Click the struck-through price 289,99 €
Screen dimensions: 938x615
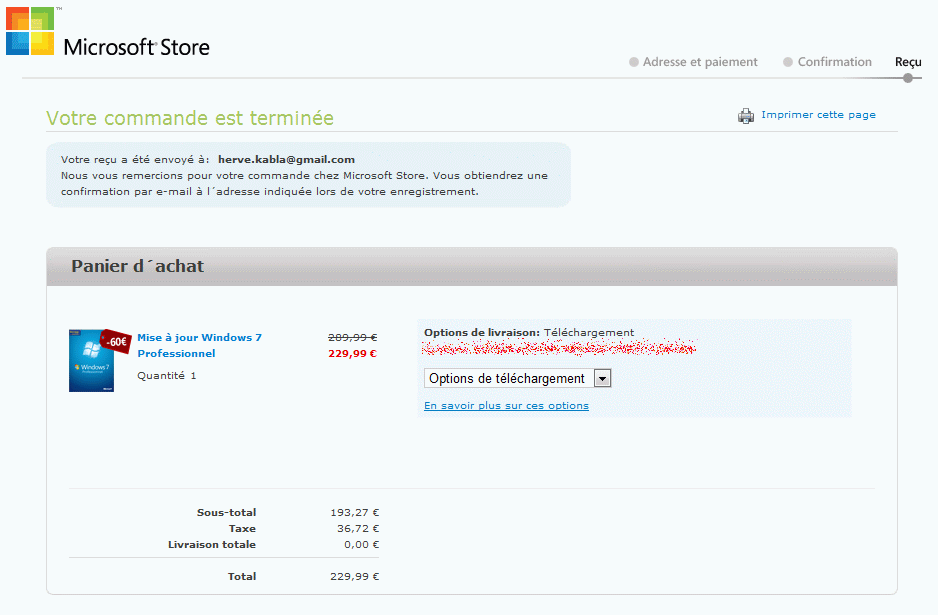point(352,337)
